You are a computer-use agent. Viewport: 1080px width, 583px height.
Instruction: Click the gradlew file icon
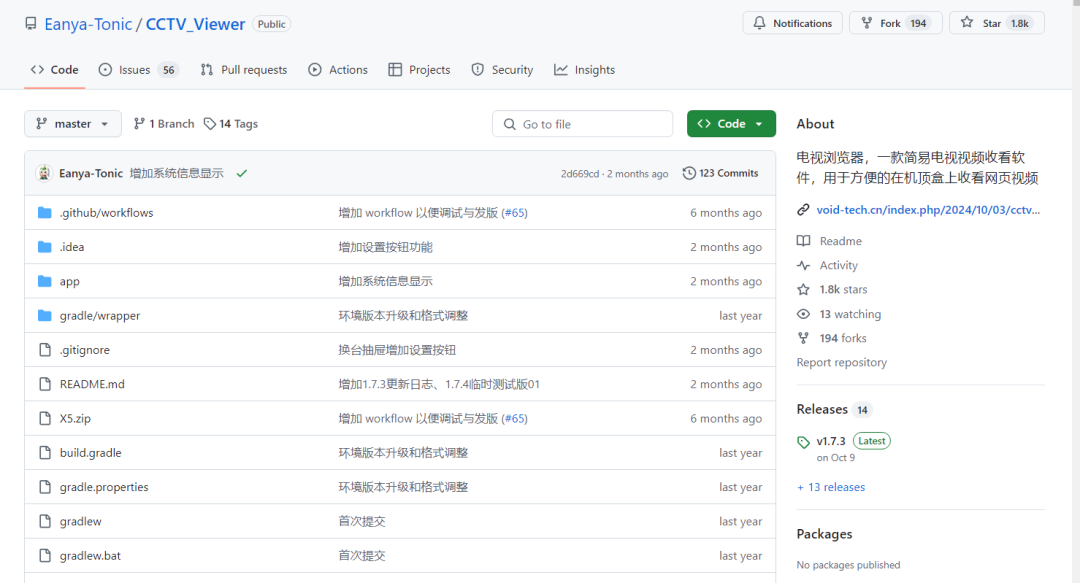(45, 521)
